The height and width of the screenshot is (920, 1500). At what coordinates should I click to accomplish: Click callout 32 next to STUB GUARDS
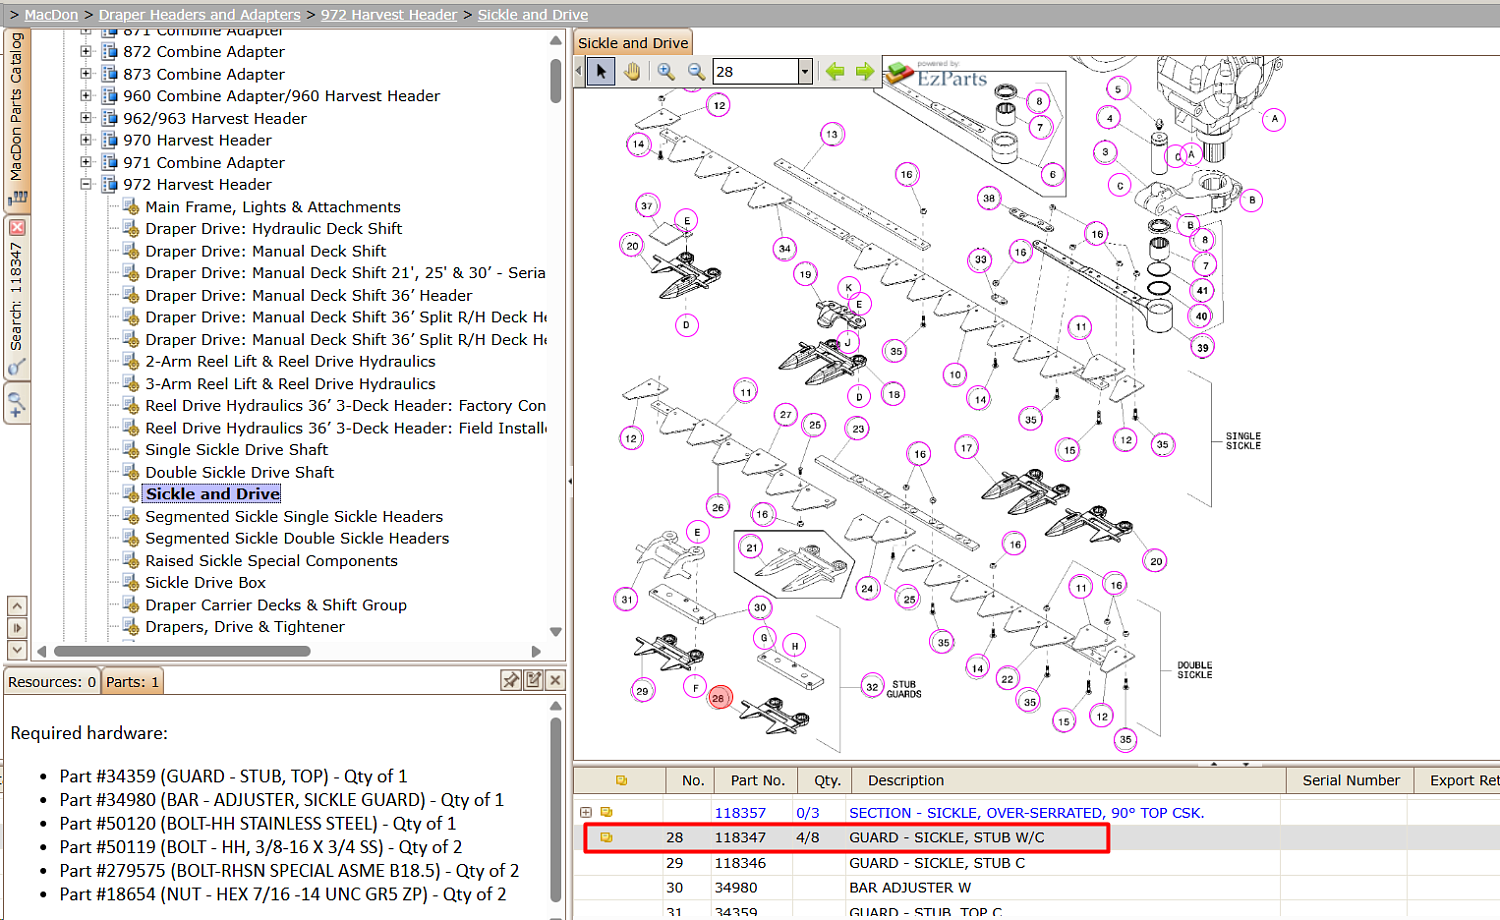873,687
